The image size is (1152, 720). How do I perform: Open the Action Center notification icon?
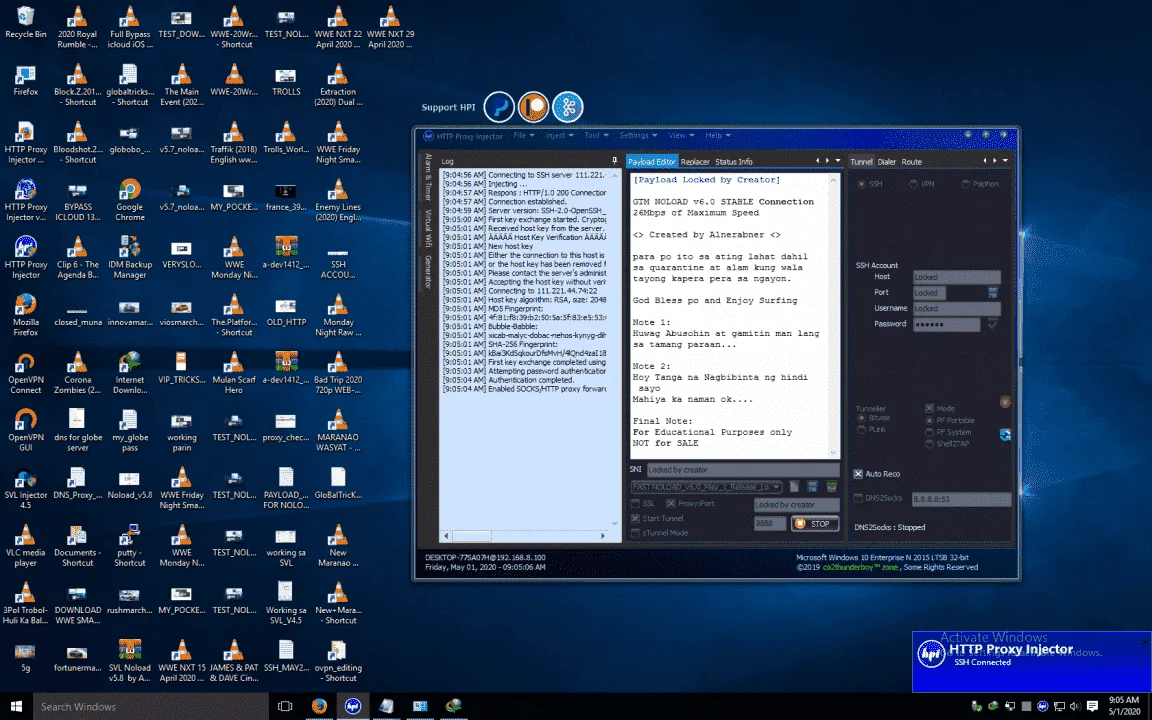(x=1092, y=706)
